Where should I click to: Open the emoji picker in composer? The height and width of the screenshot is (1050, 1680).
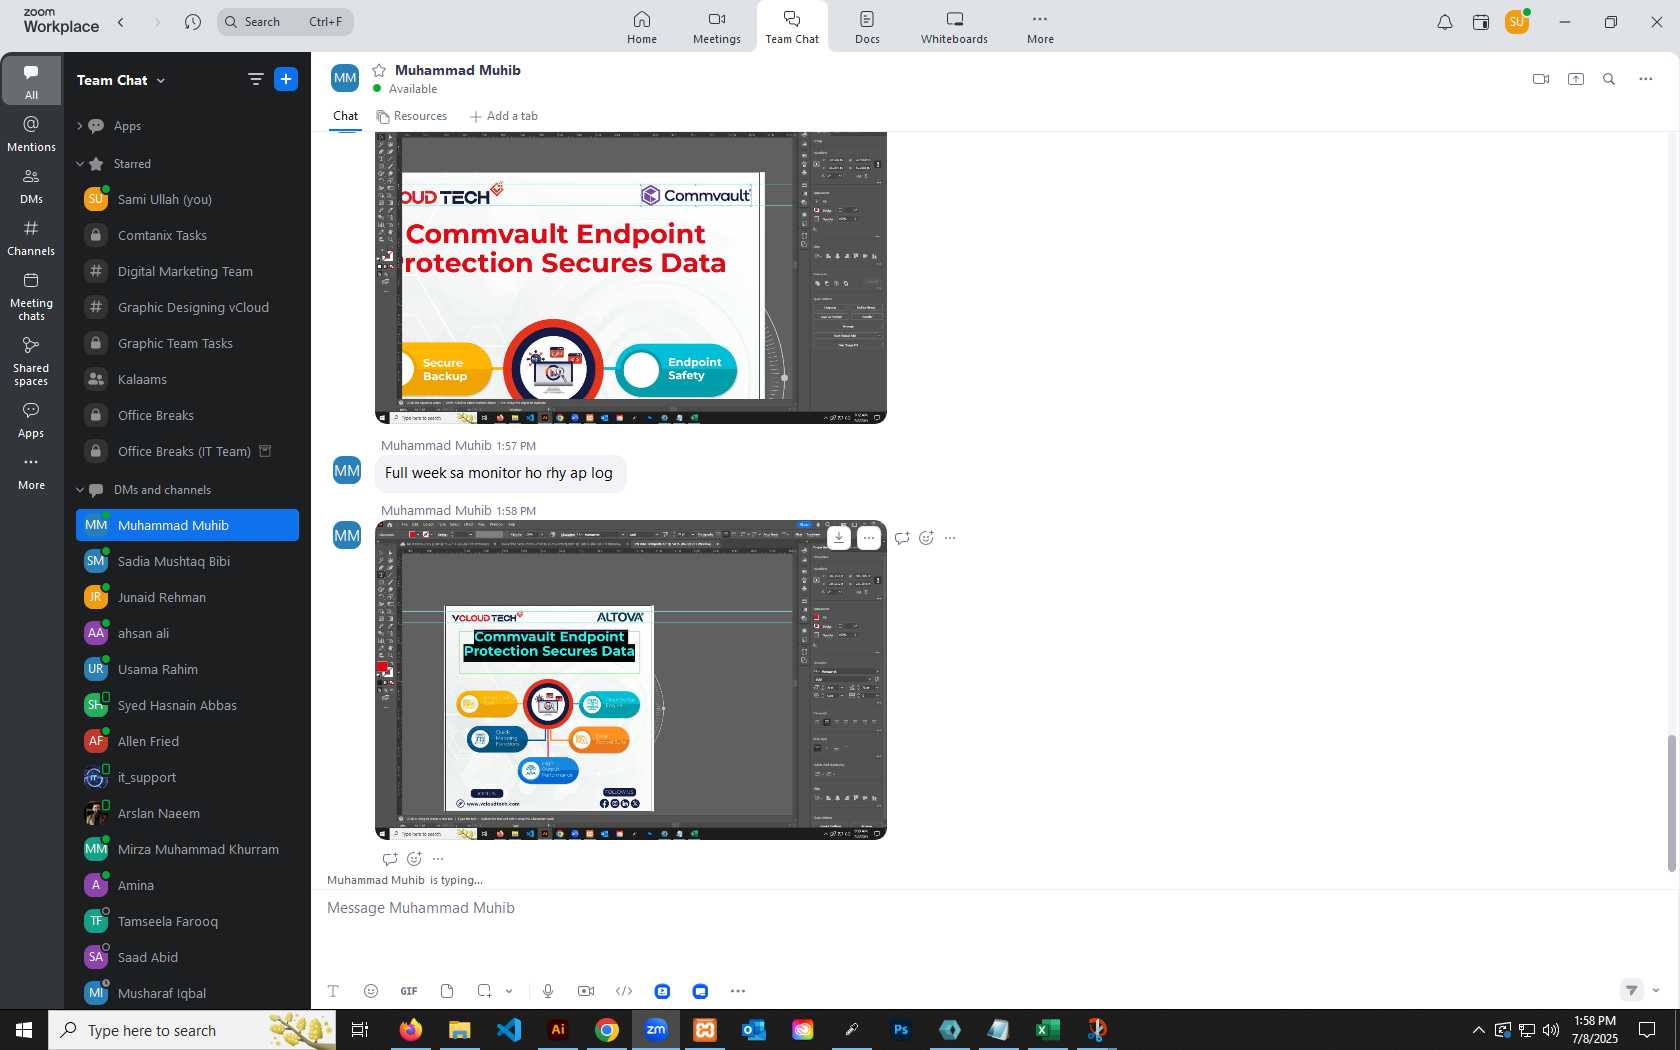tap(371, 991)
